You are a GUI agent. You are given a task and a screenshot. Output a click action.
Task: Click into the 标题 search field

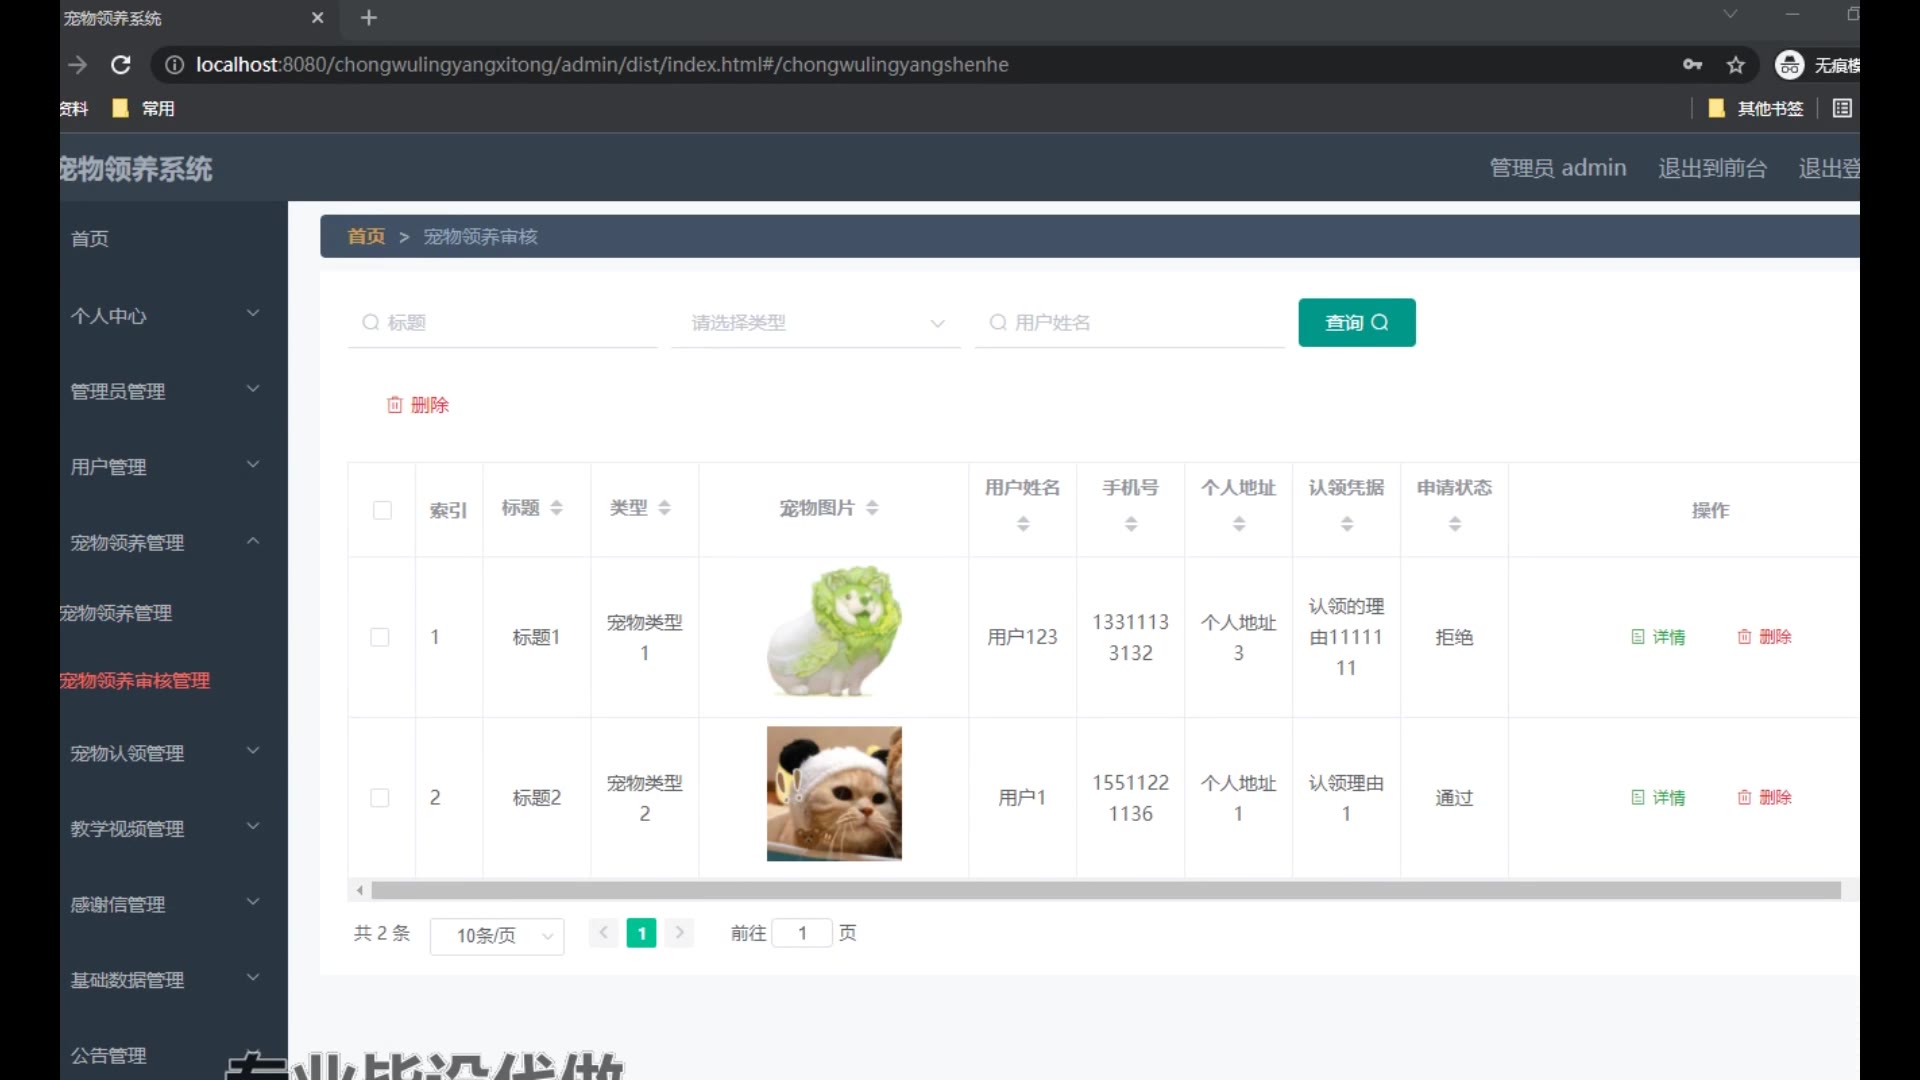(503, 323)
